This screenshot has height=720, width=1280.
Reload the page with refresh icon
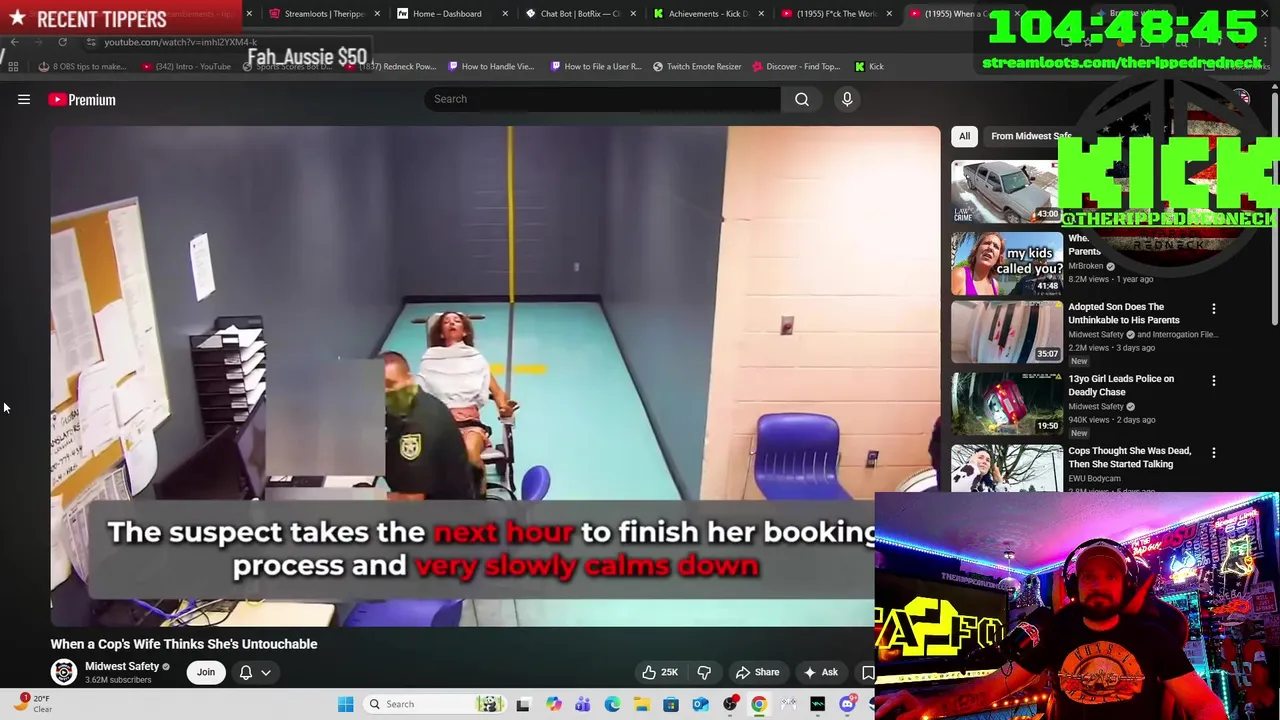pos(62,42)
